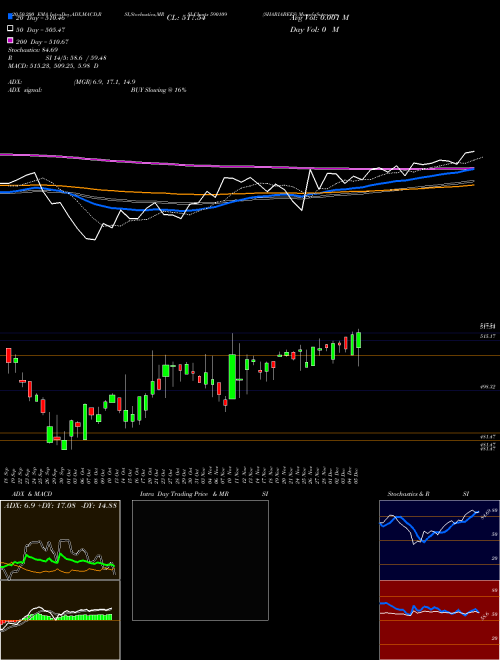Image resolution: width=500 pixels, height=660 pixels.
Task: Click the 'CL: 517.54' closing price label
Action: tap(186, 18)
